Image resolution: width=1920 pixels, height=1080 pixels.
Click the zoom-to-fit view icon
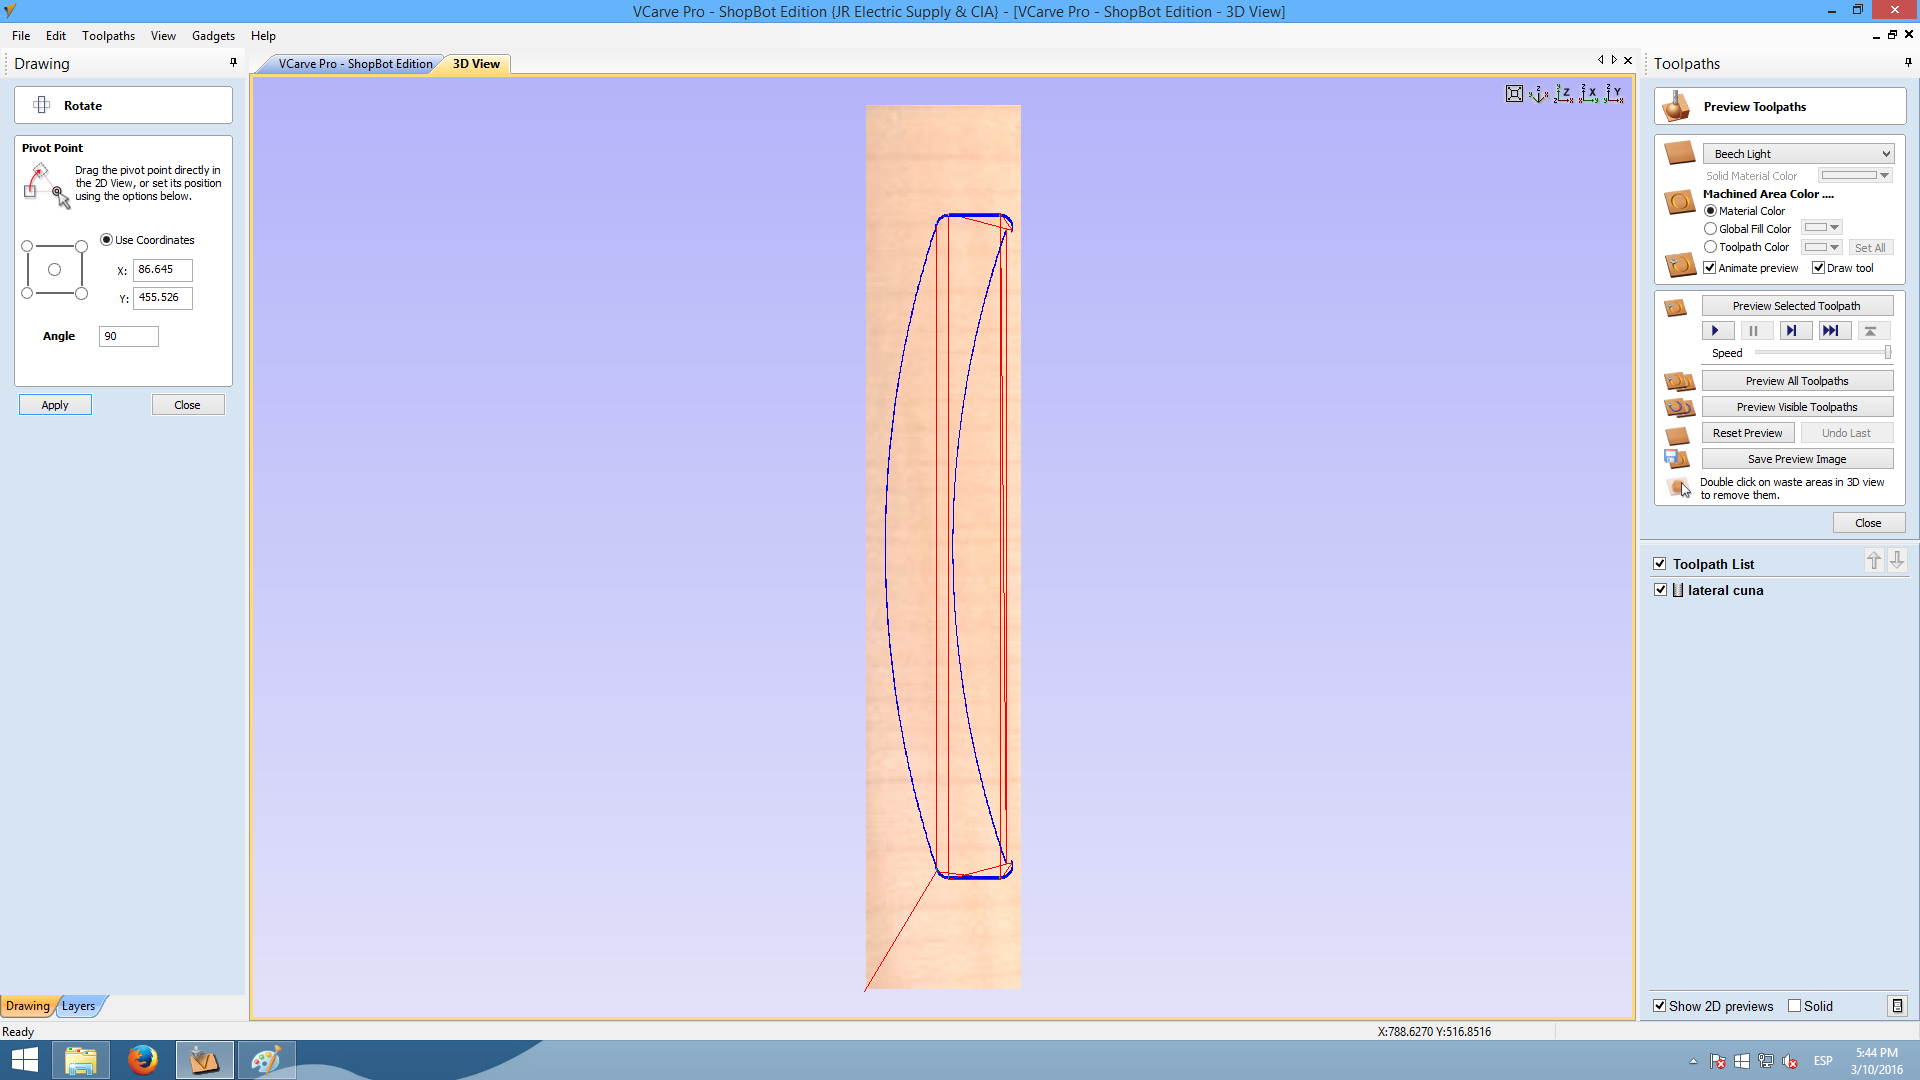1514,94
